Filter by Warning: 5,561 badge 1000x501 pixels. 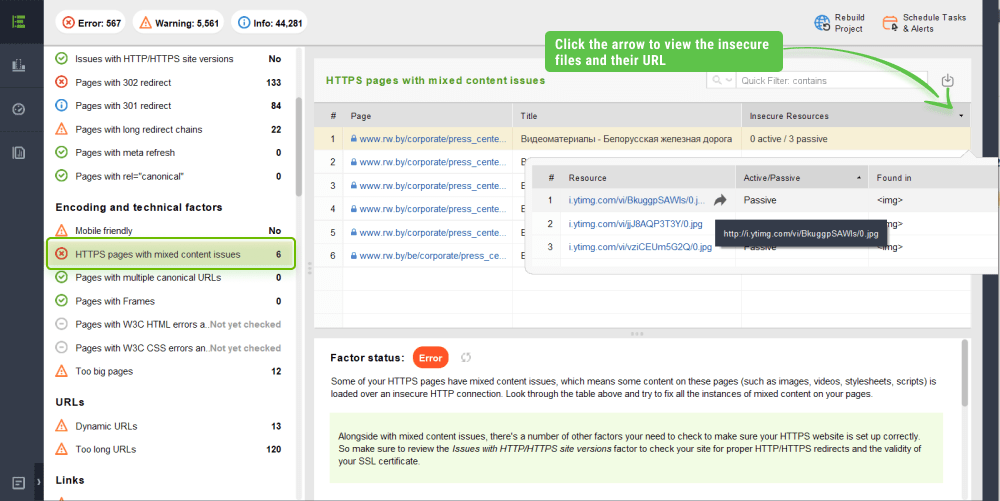pyautogui.click(x=179, y=23)
